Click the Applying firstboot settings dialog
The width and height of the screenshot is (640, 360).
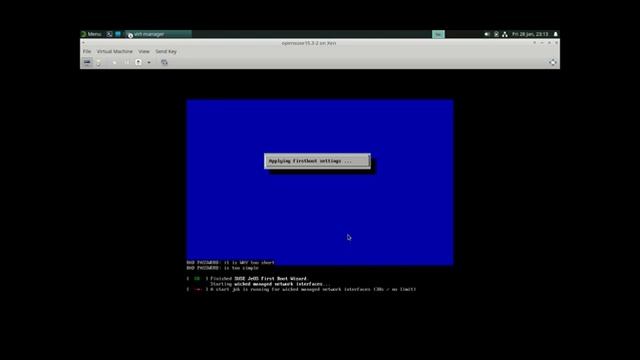click(317, 161)
